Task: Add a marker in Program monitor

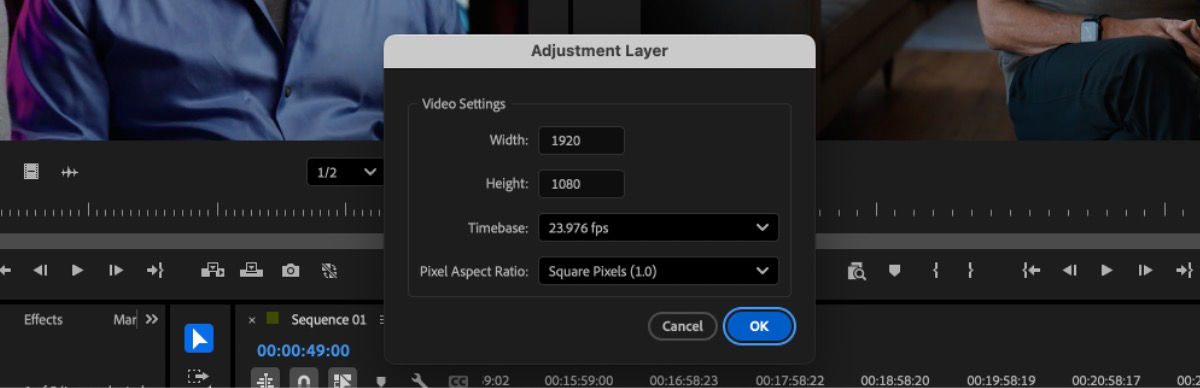Action: (895, 270)
